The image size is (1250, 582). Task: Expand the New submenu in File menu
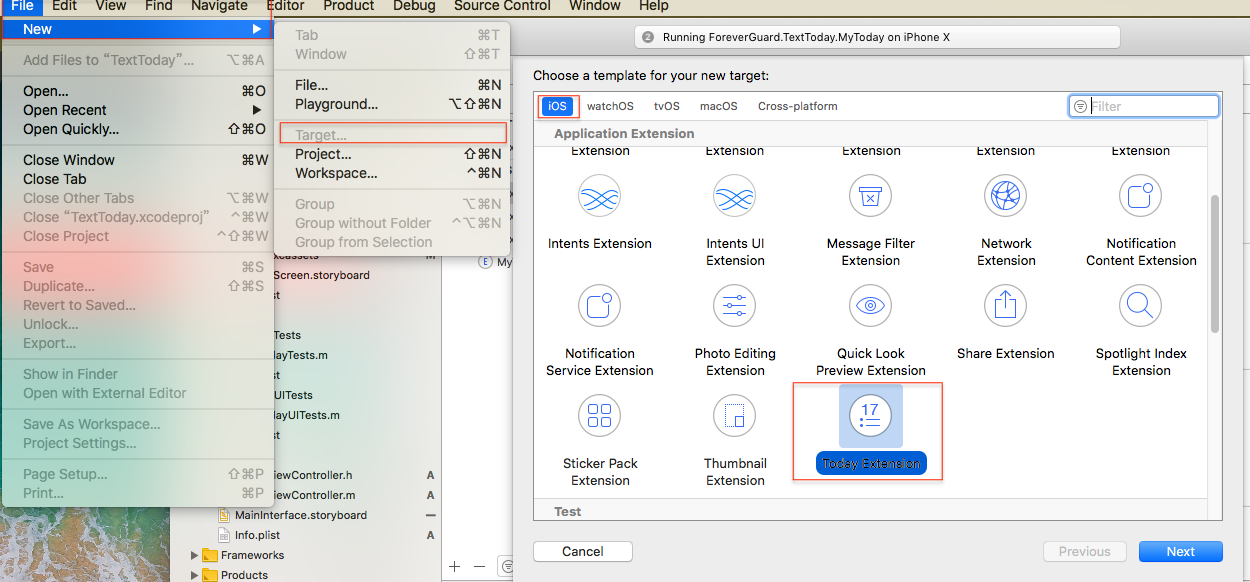click(138, 29)
